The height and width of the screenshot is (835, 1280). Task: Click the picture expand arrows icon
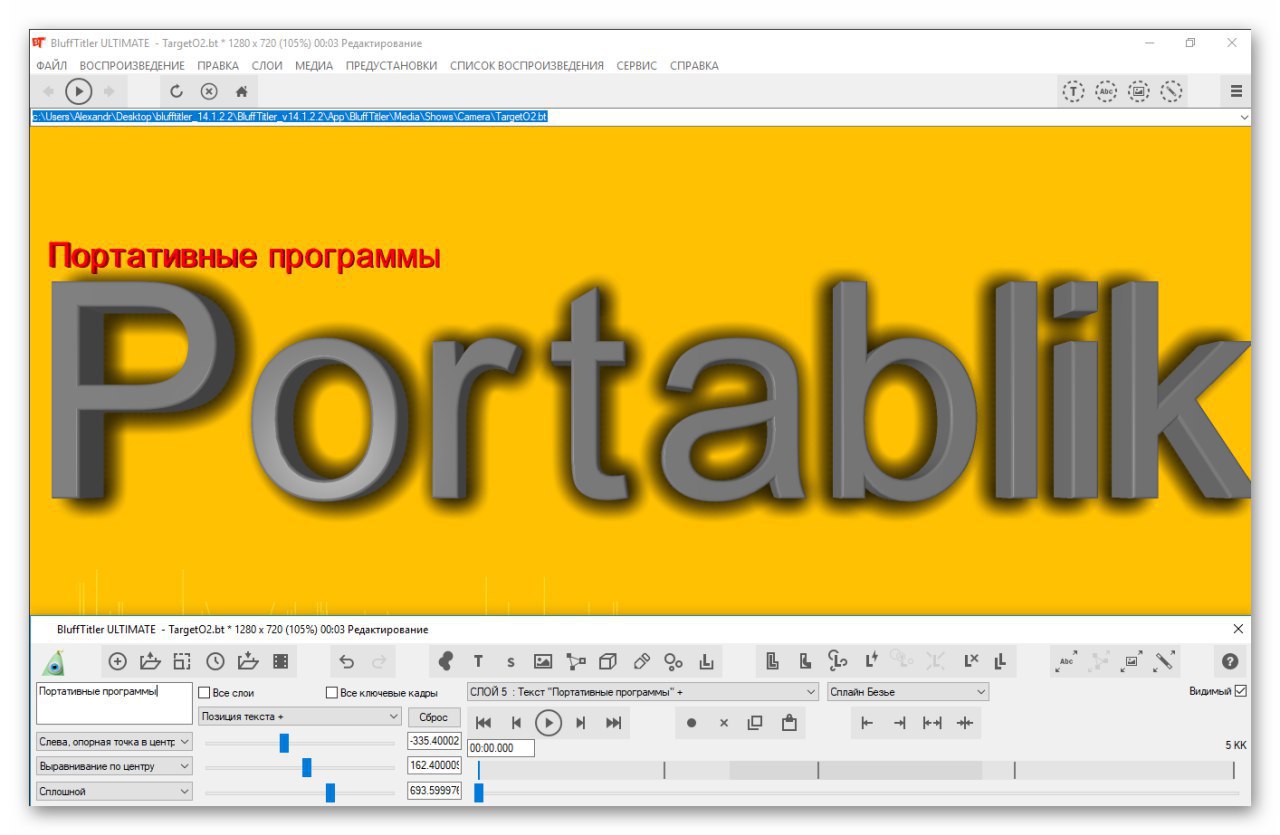click(x=1132, y=661)
